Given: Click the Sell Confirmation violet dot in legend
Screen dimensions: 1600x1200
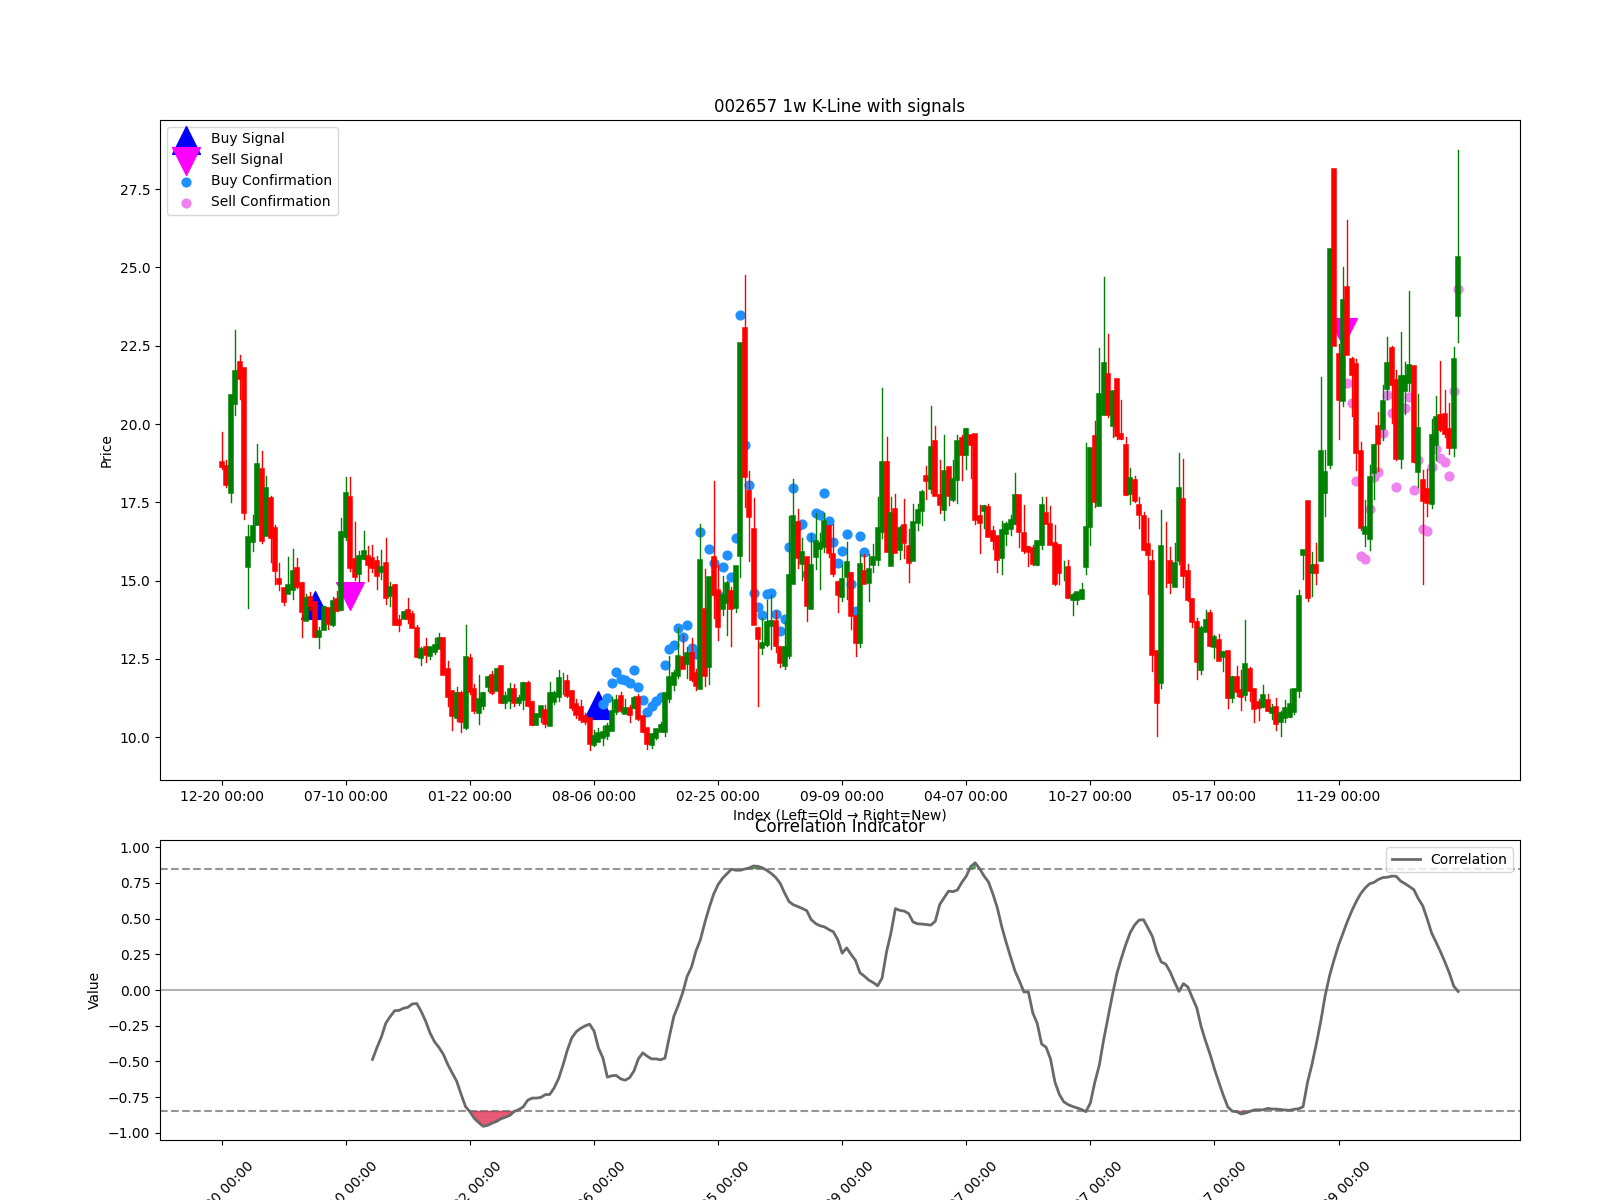Looking at the screenshot, I should coord(186,203).
